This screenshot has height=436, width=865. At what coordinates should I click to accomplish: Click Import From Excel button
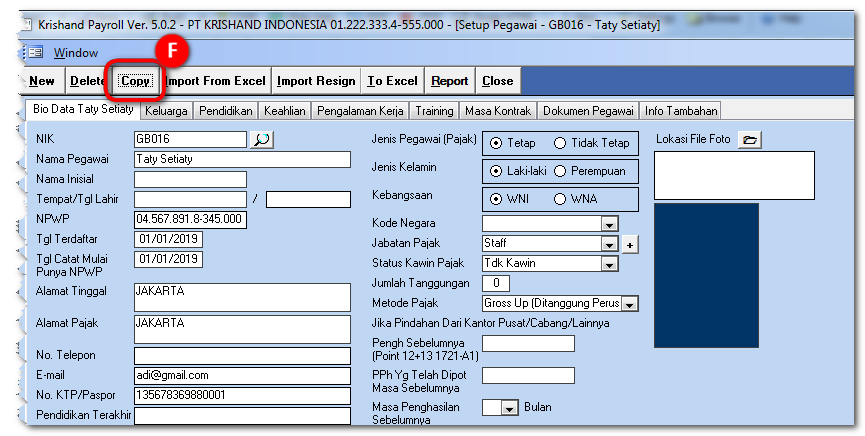click(x=216, y=81)
